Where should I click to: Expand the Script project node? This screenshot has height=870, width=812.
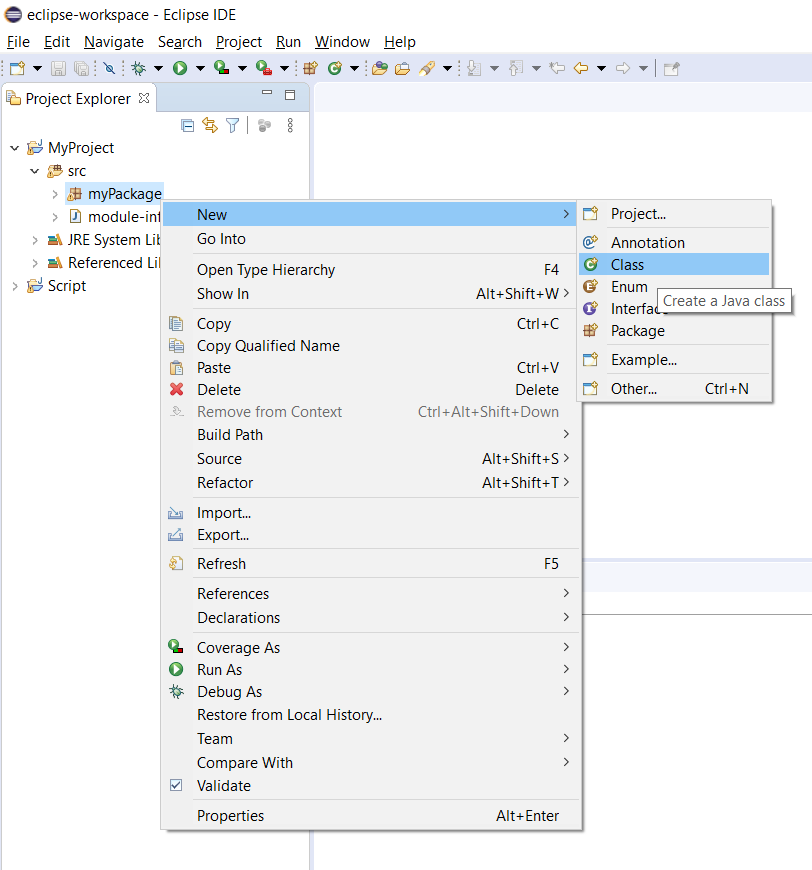[x=15, y=286]
